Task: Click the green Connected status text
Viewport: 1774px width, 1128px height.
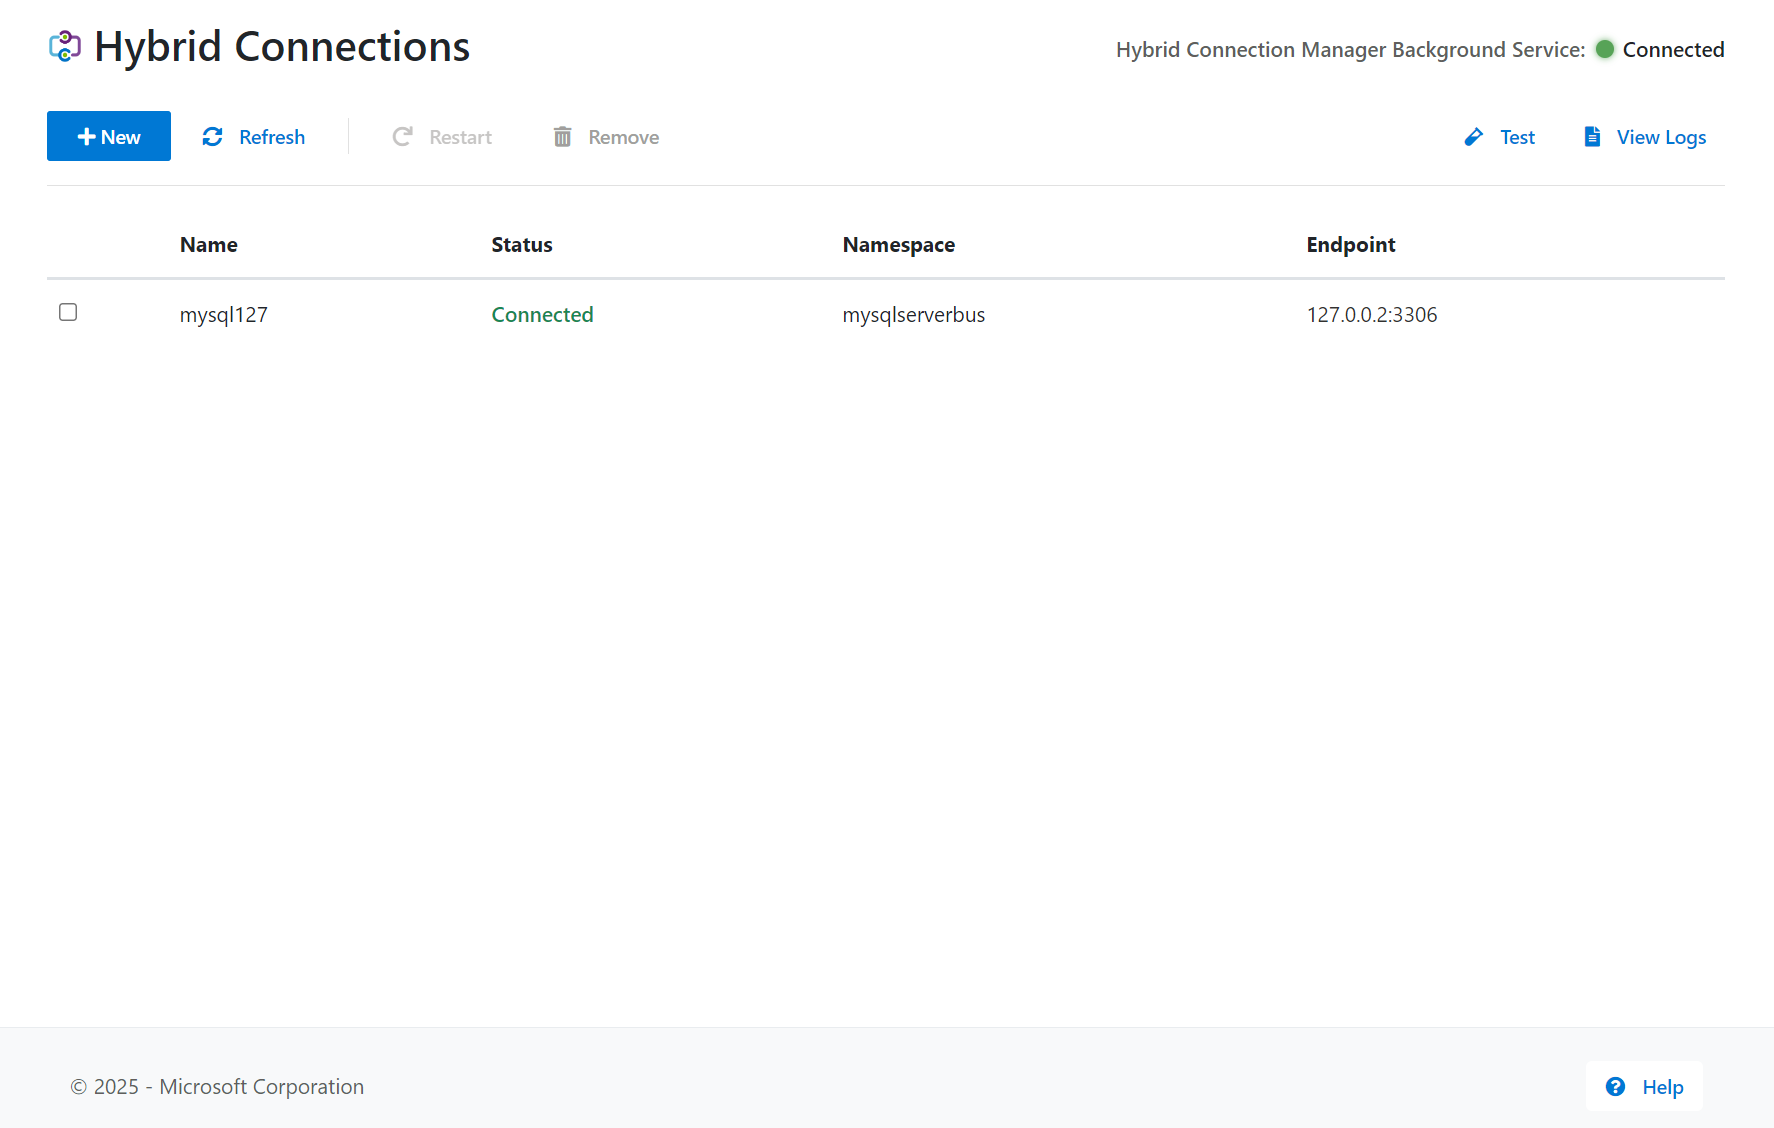Action: click(x=543, y=315)
